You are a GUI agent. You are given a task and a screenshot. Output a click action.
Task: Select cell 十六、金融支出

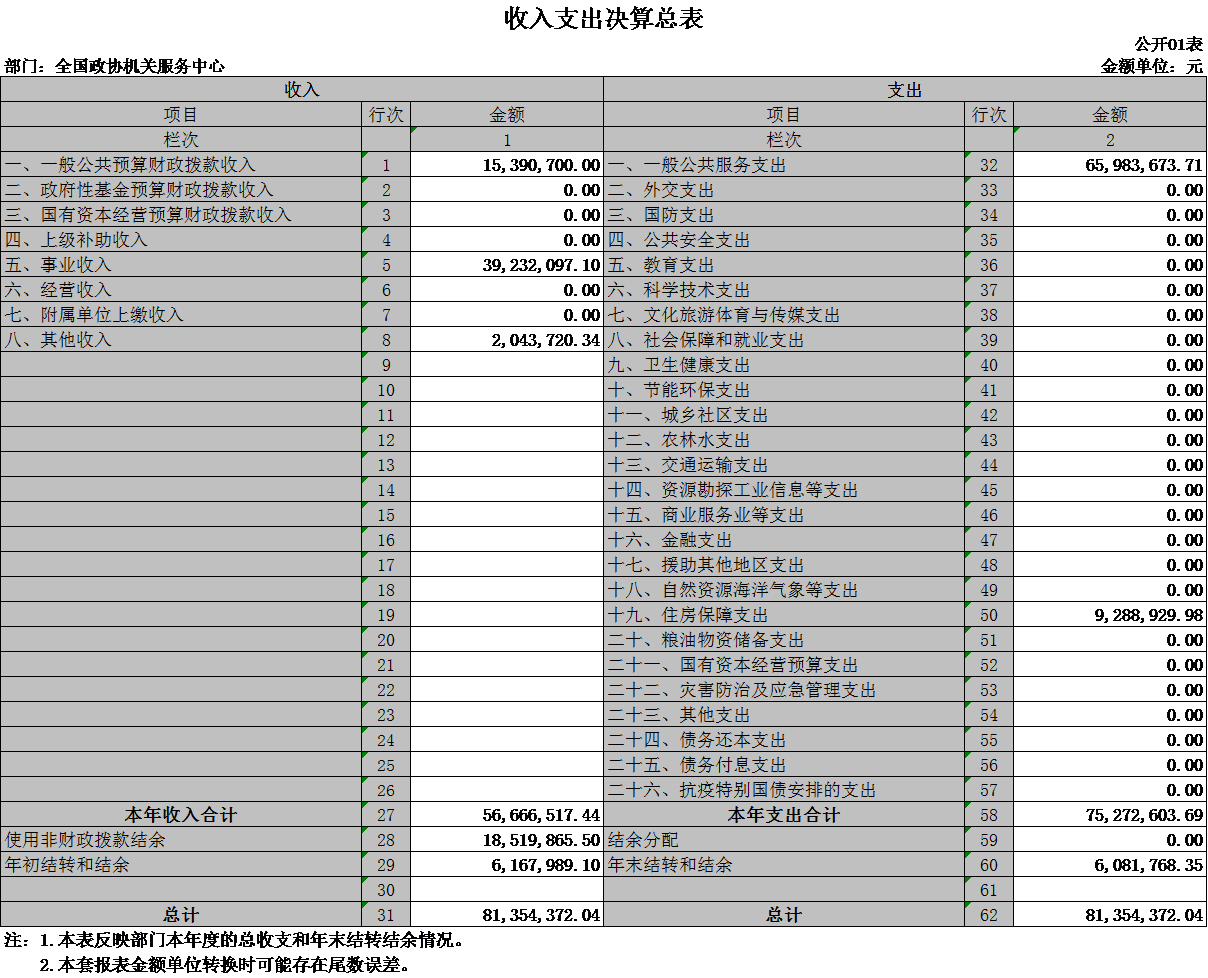[x=784, y=540]
